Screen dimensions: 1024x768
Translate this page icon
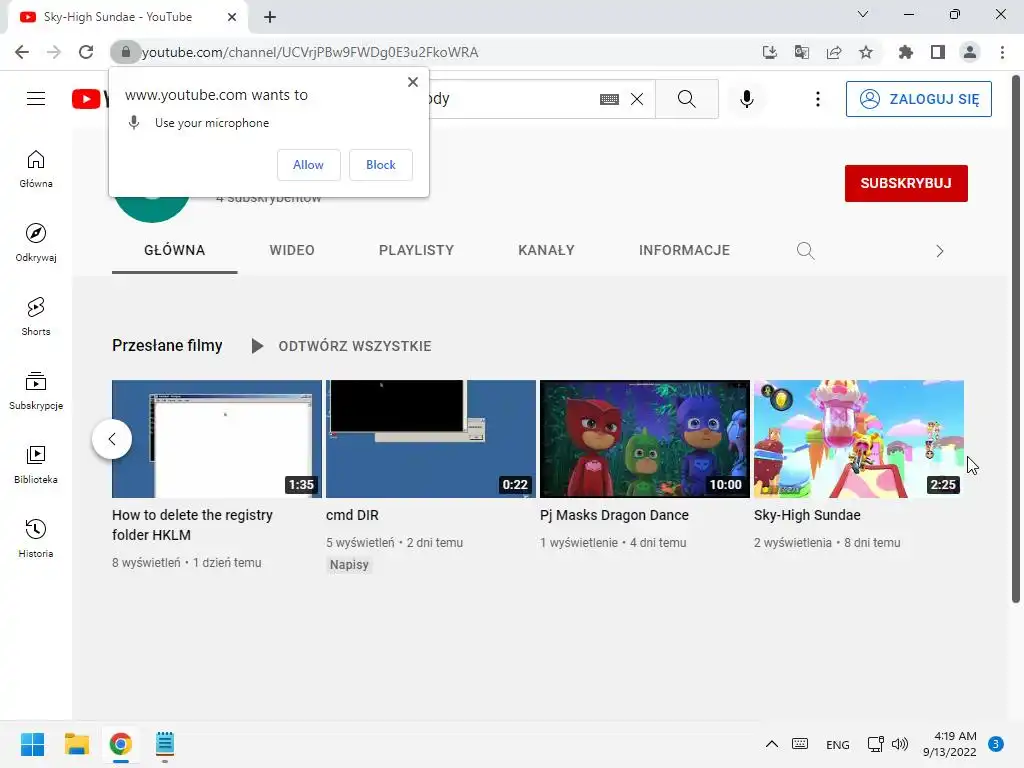(801, 52)
